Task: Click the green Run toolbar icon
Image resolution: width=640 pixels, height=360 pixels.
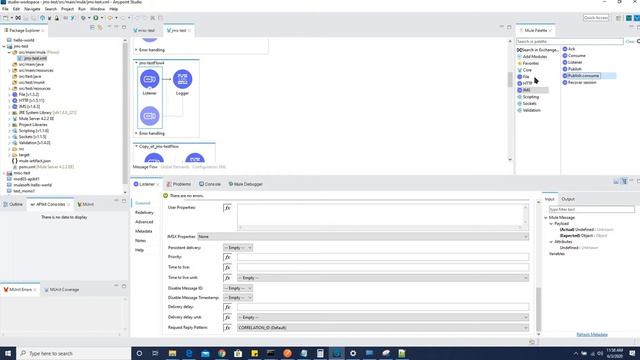Action: pyautogui.click(x=96, y=18)
